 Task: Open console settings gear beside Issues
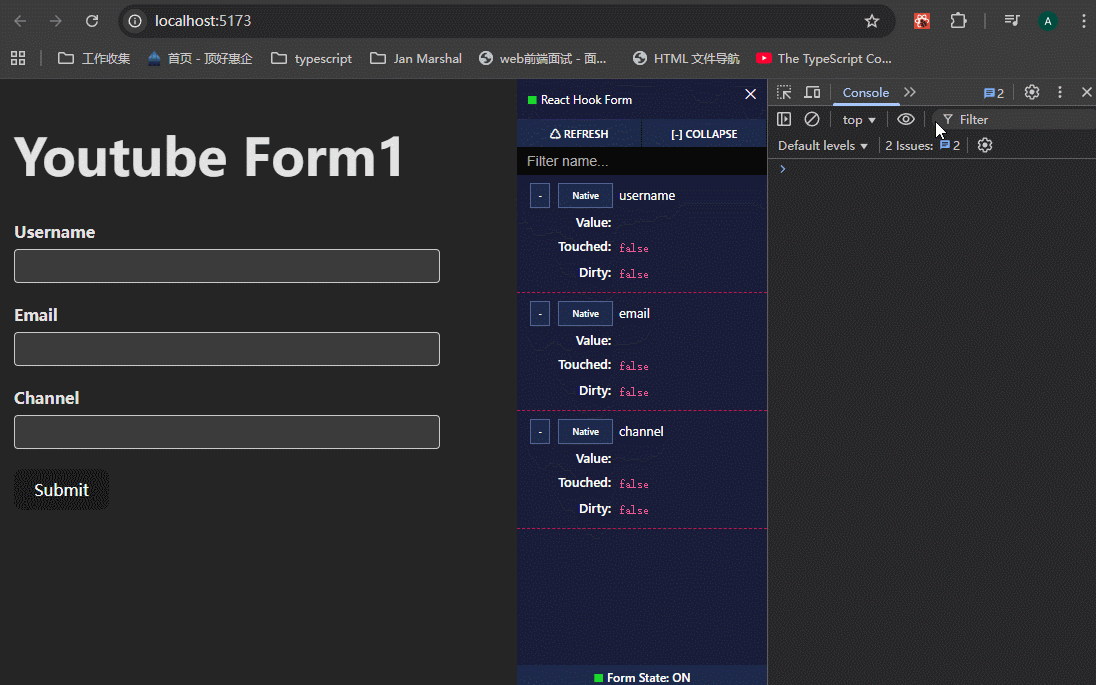985,145
